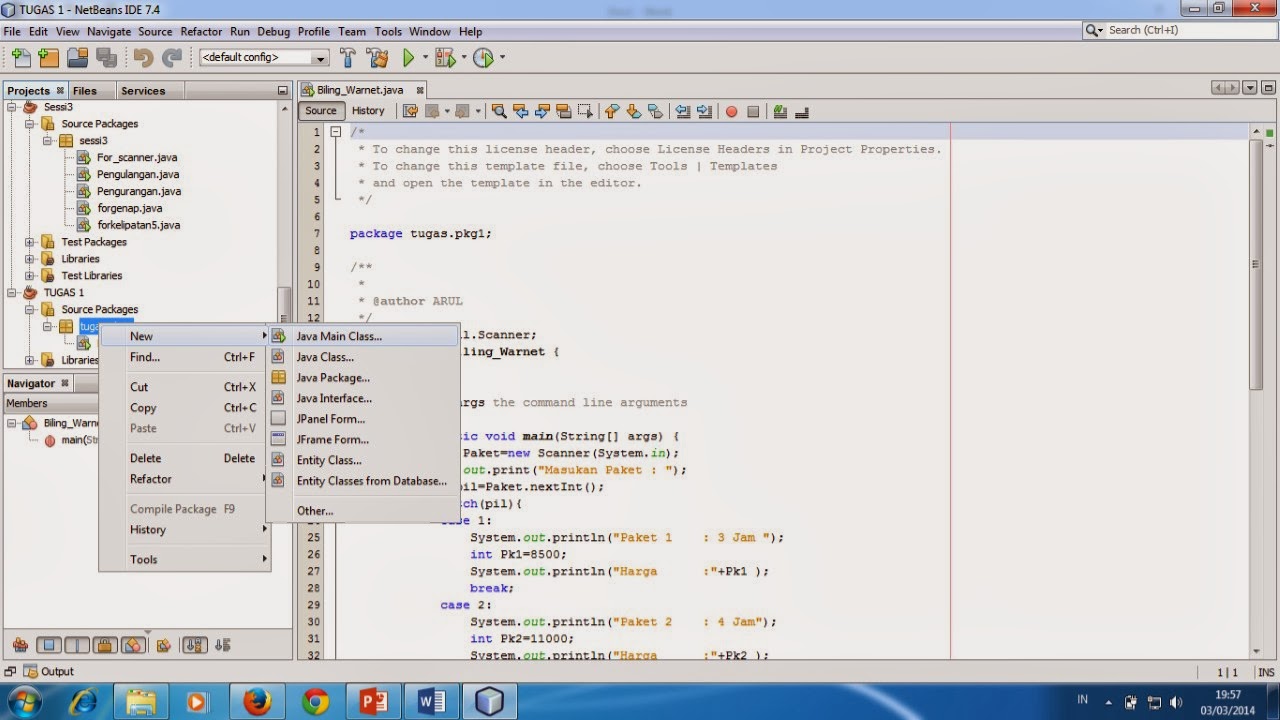Viewport: 1280px width, 720px height.
Task: Click the History view button
Action: coord(368,111)
